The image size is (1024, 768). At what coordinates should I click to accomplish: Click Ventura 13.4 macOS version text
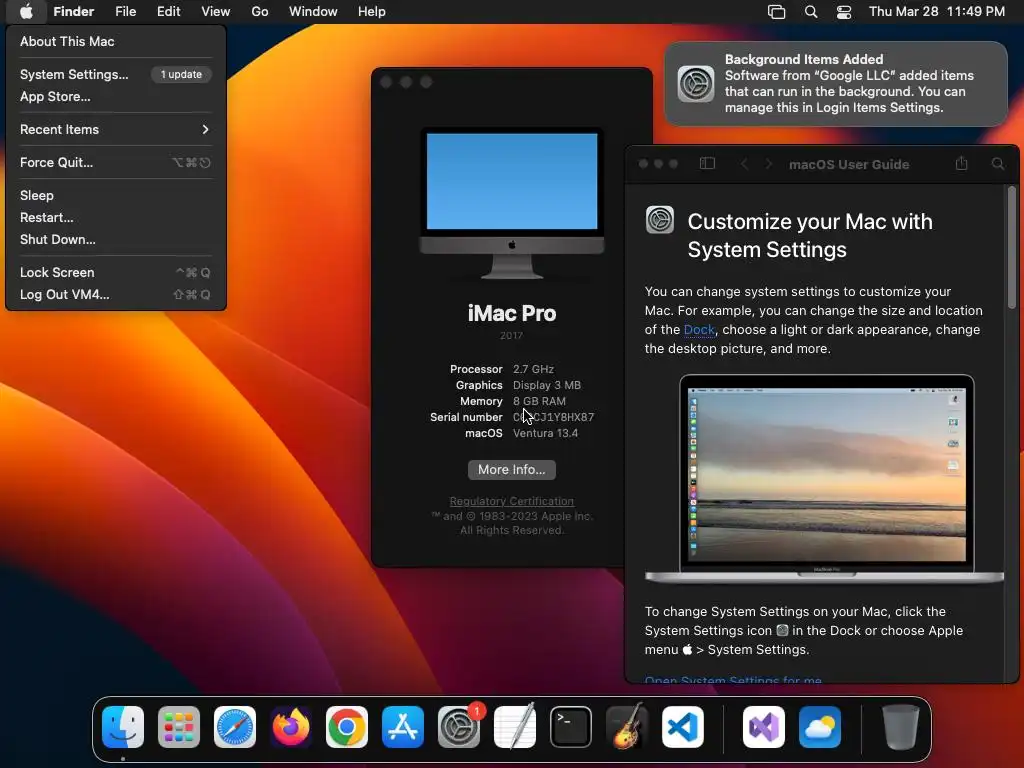(545, 433)
